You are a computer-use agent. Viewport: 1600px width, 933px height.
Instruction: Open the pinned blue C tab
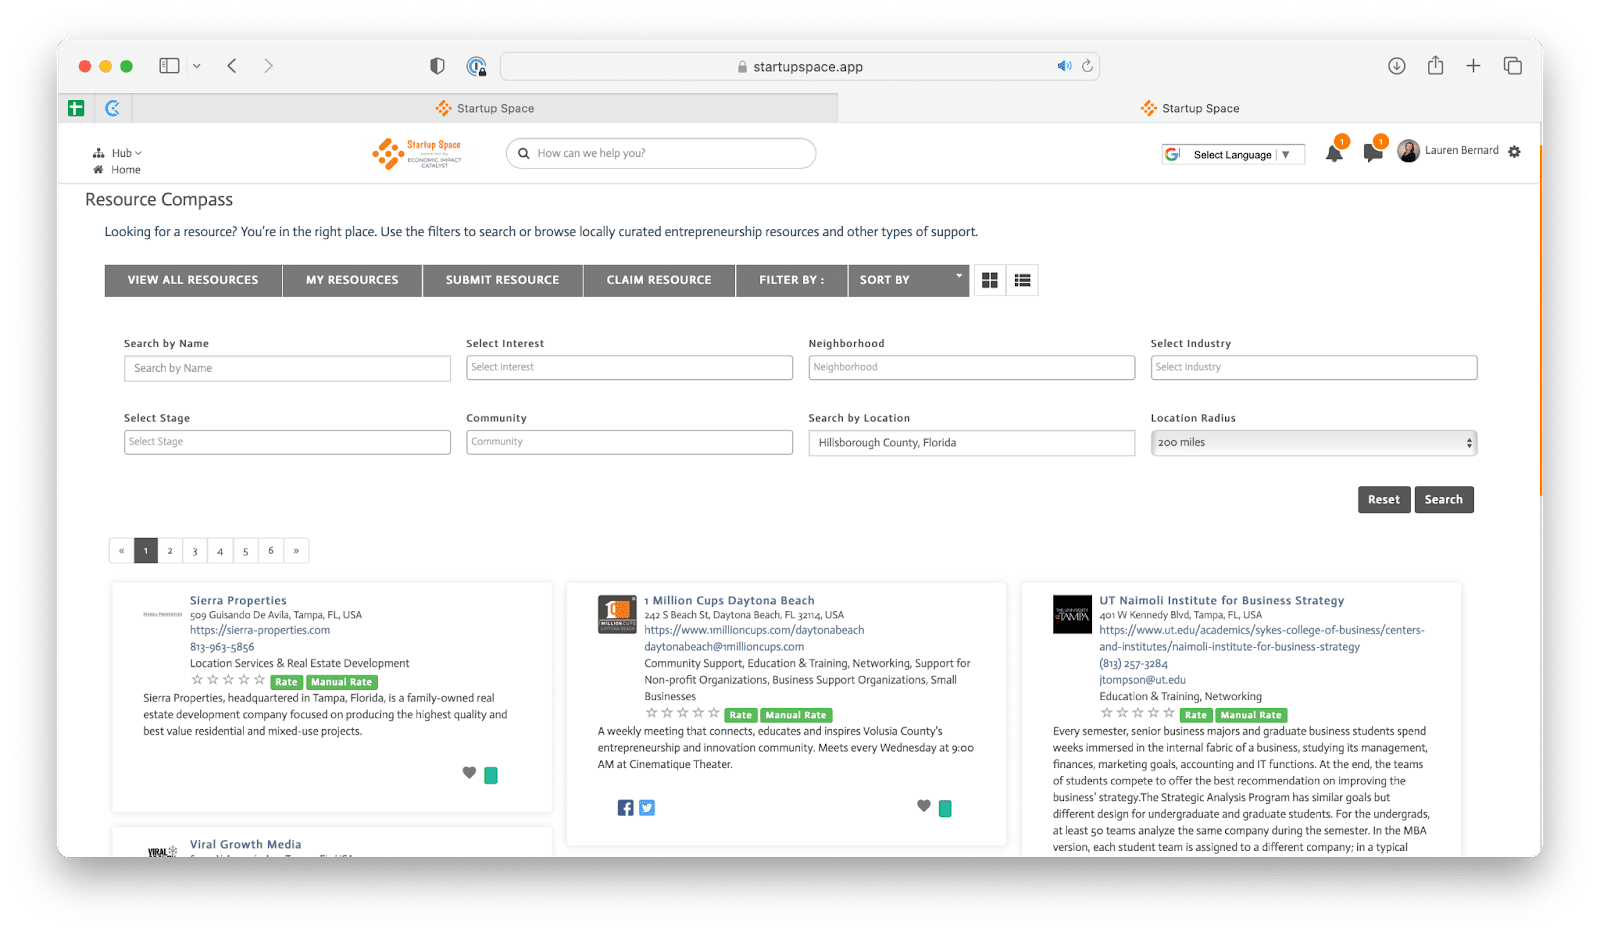tap(113, 108)
